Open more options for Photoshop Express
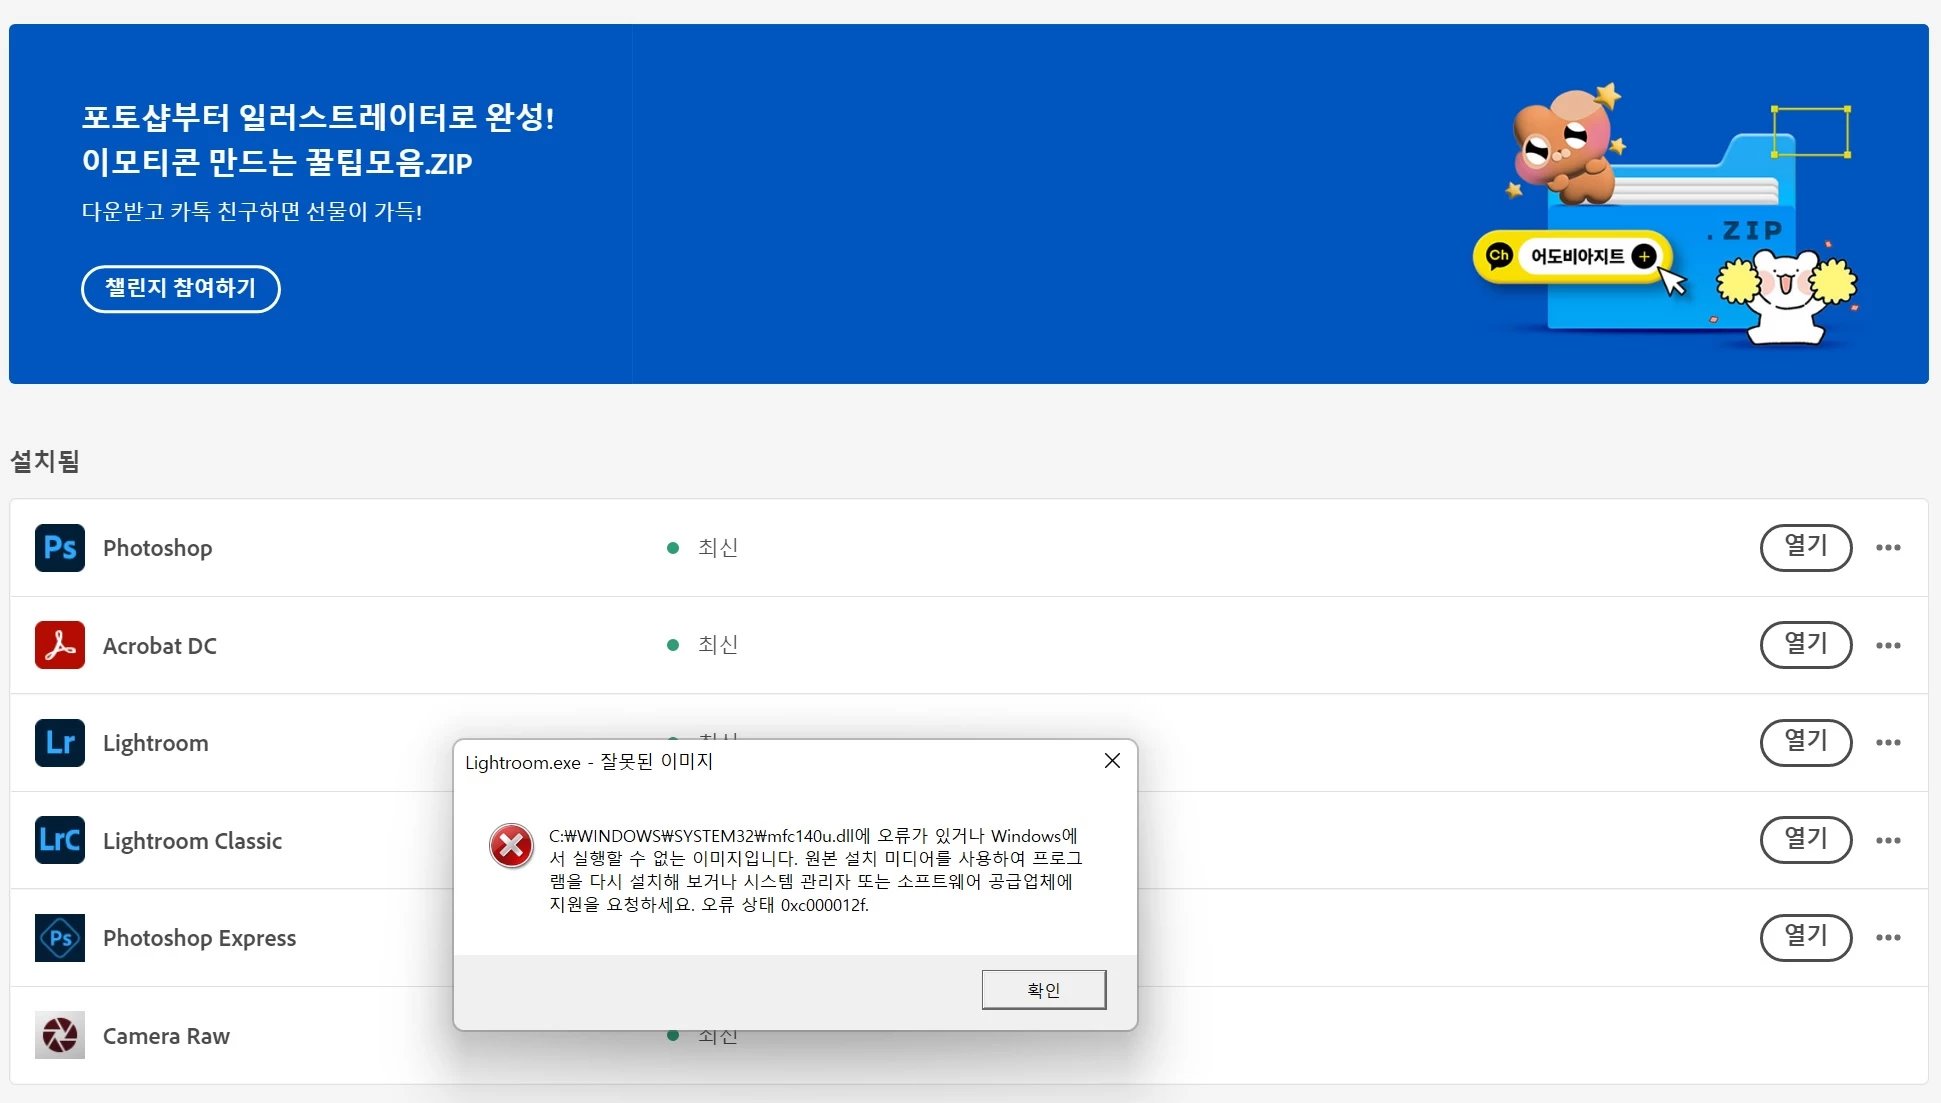 1888,938
